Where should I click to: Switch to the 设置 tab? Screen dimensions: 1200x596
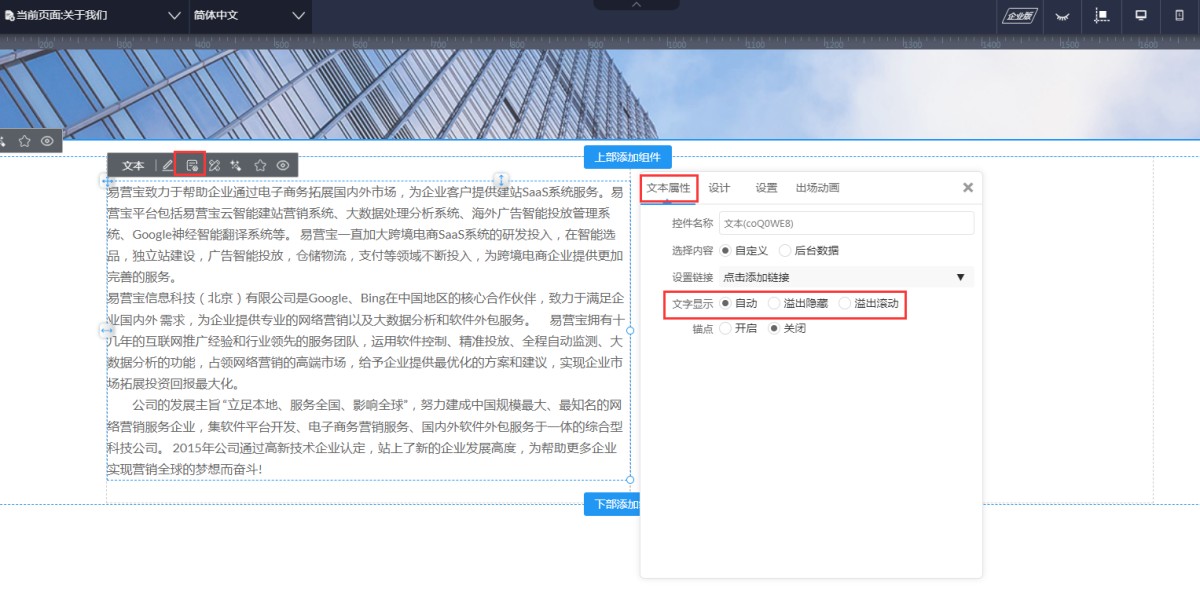coord(766,187)
